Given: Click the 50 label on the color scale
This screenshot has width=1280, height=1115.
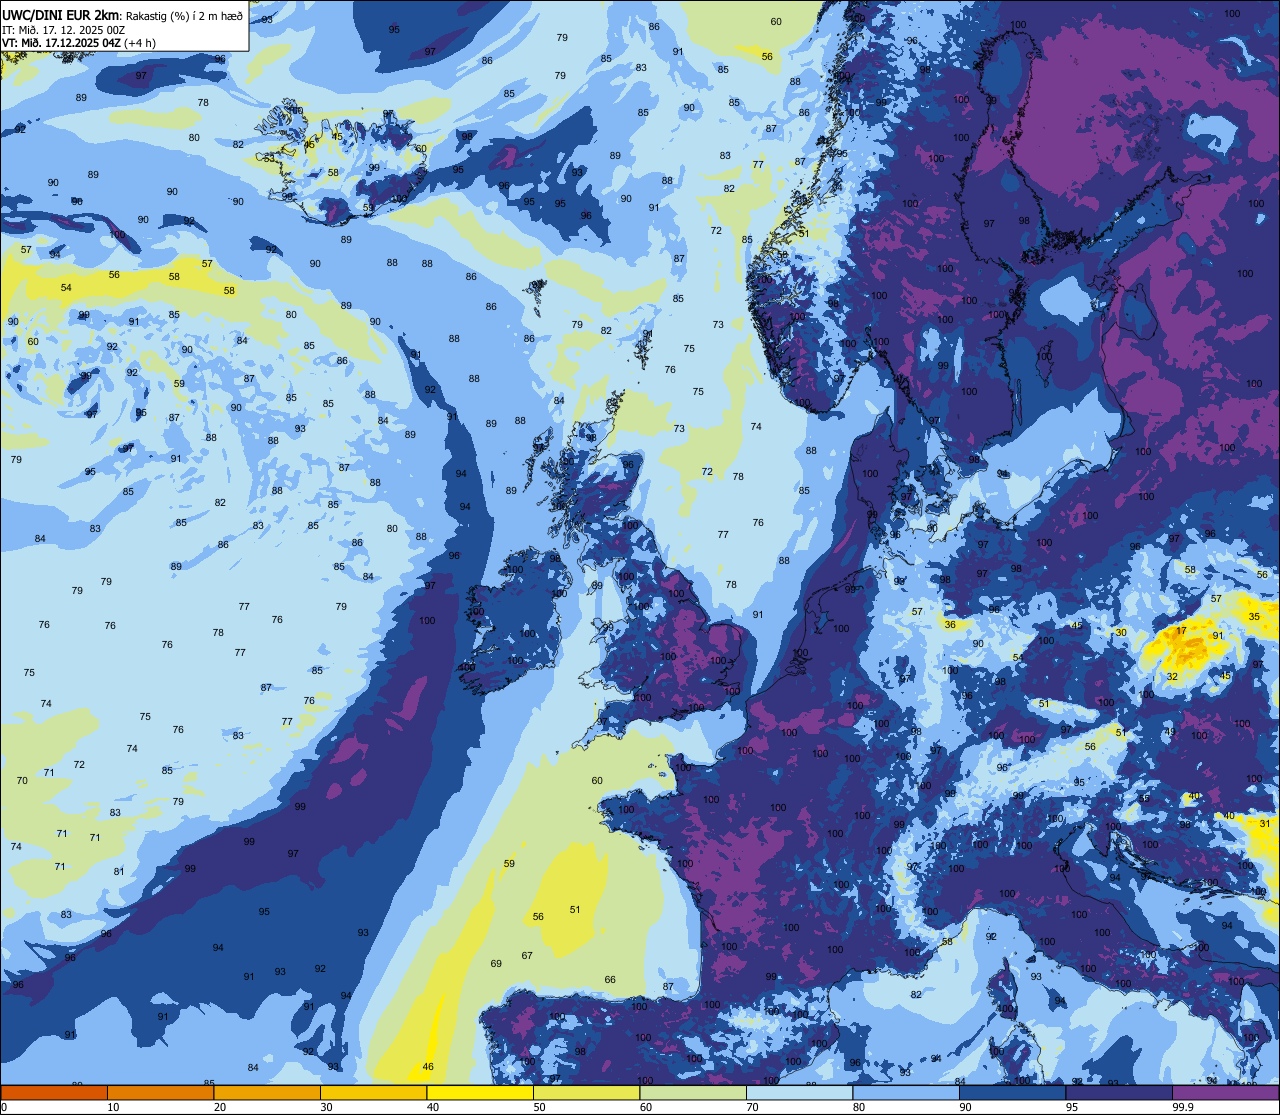Looking at the screenshot, I should pos(539,1107).
